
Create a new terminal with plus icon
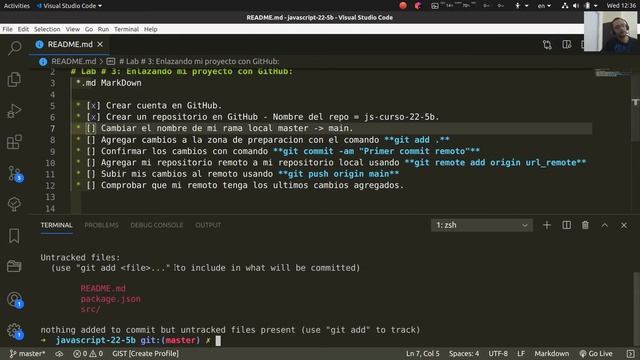(x=547, y=225)
